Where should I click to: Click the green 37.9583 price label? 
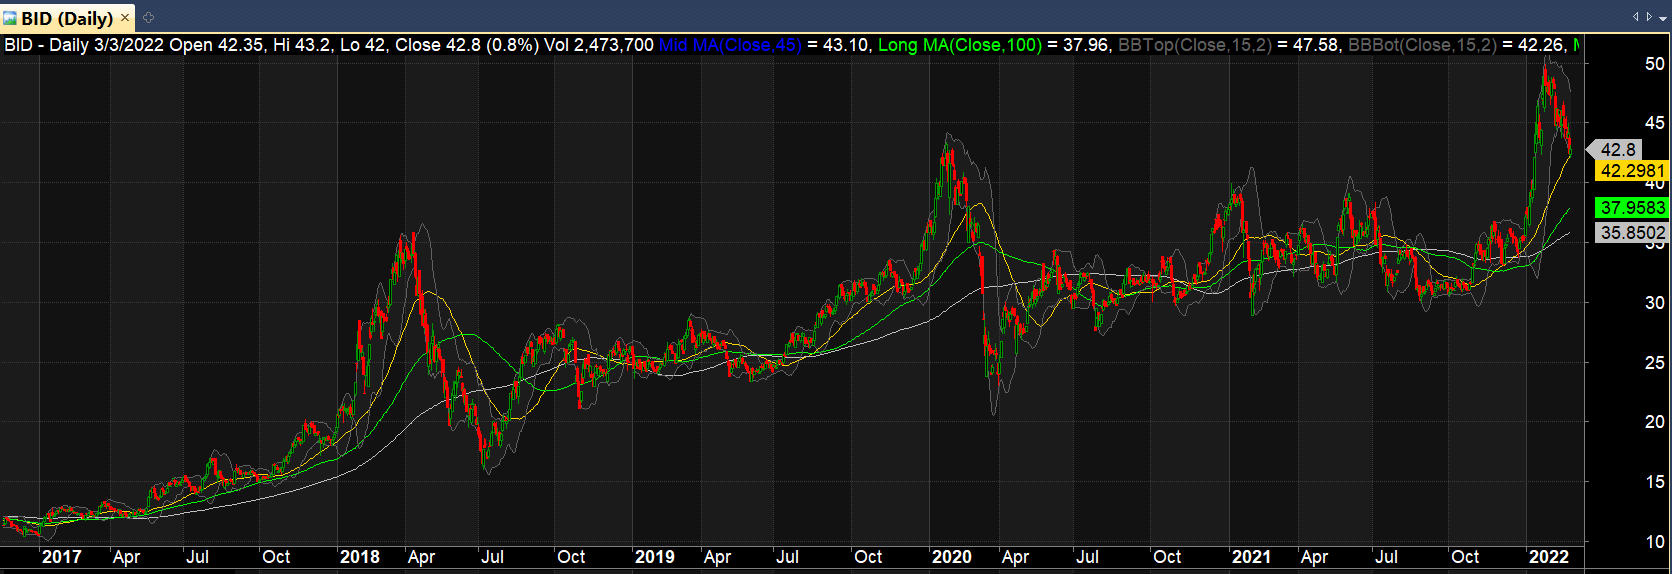1632,208
